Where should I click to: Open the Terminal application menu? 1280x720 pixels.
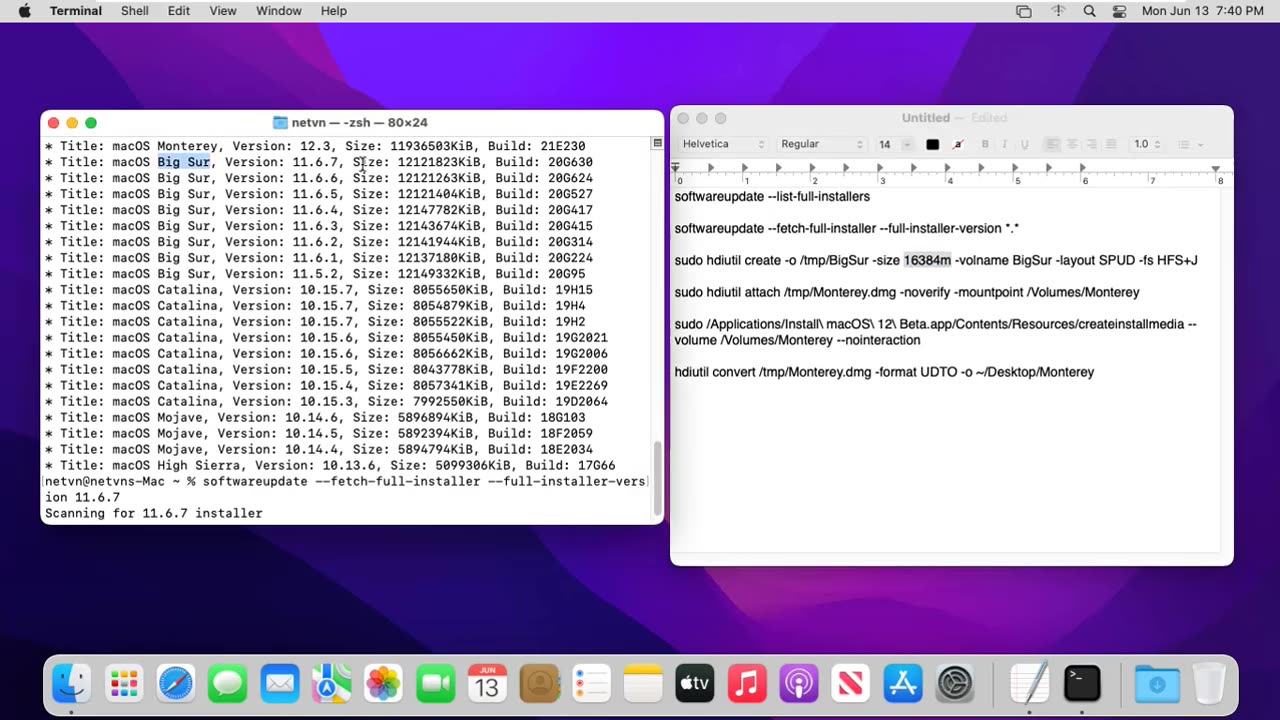pos(76,11)
